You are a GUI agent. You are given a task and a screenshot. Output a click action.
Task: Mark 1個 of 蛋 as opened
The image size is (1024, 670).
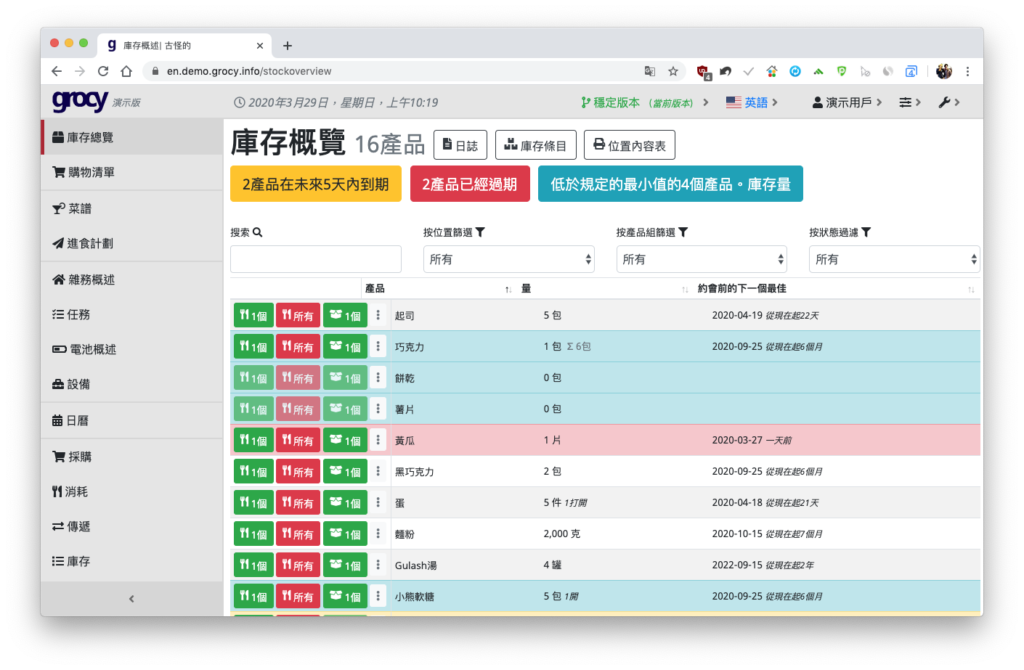[x=345, y=503]
